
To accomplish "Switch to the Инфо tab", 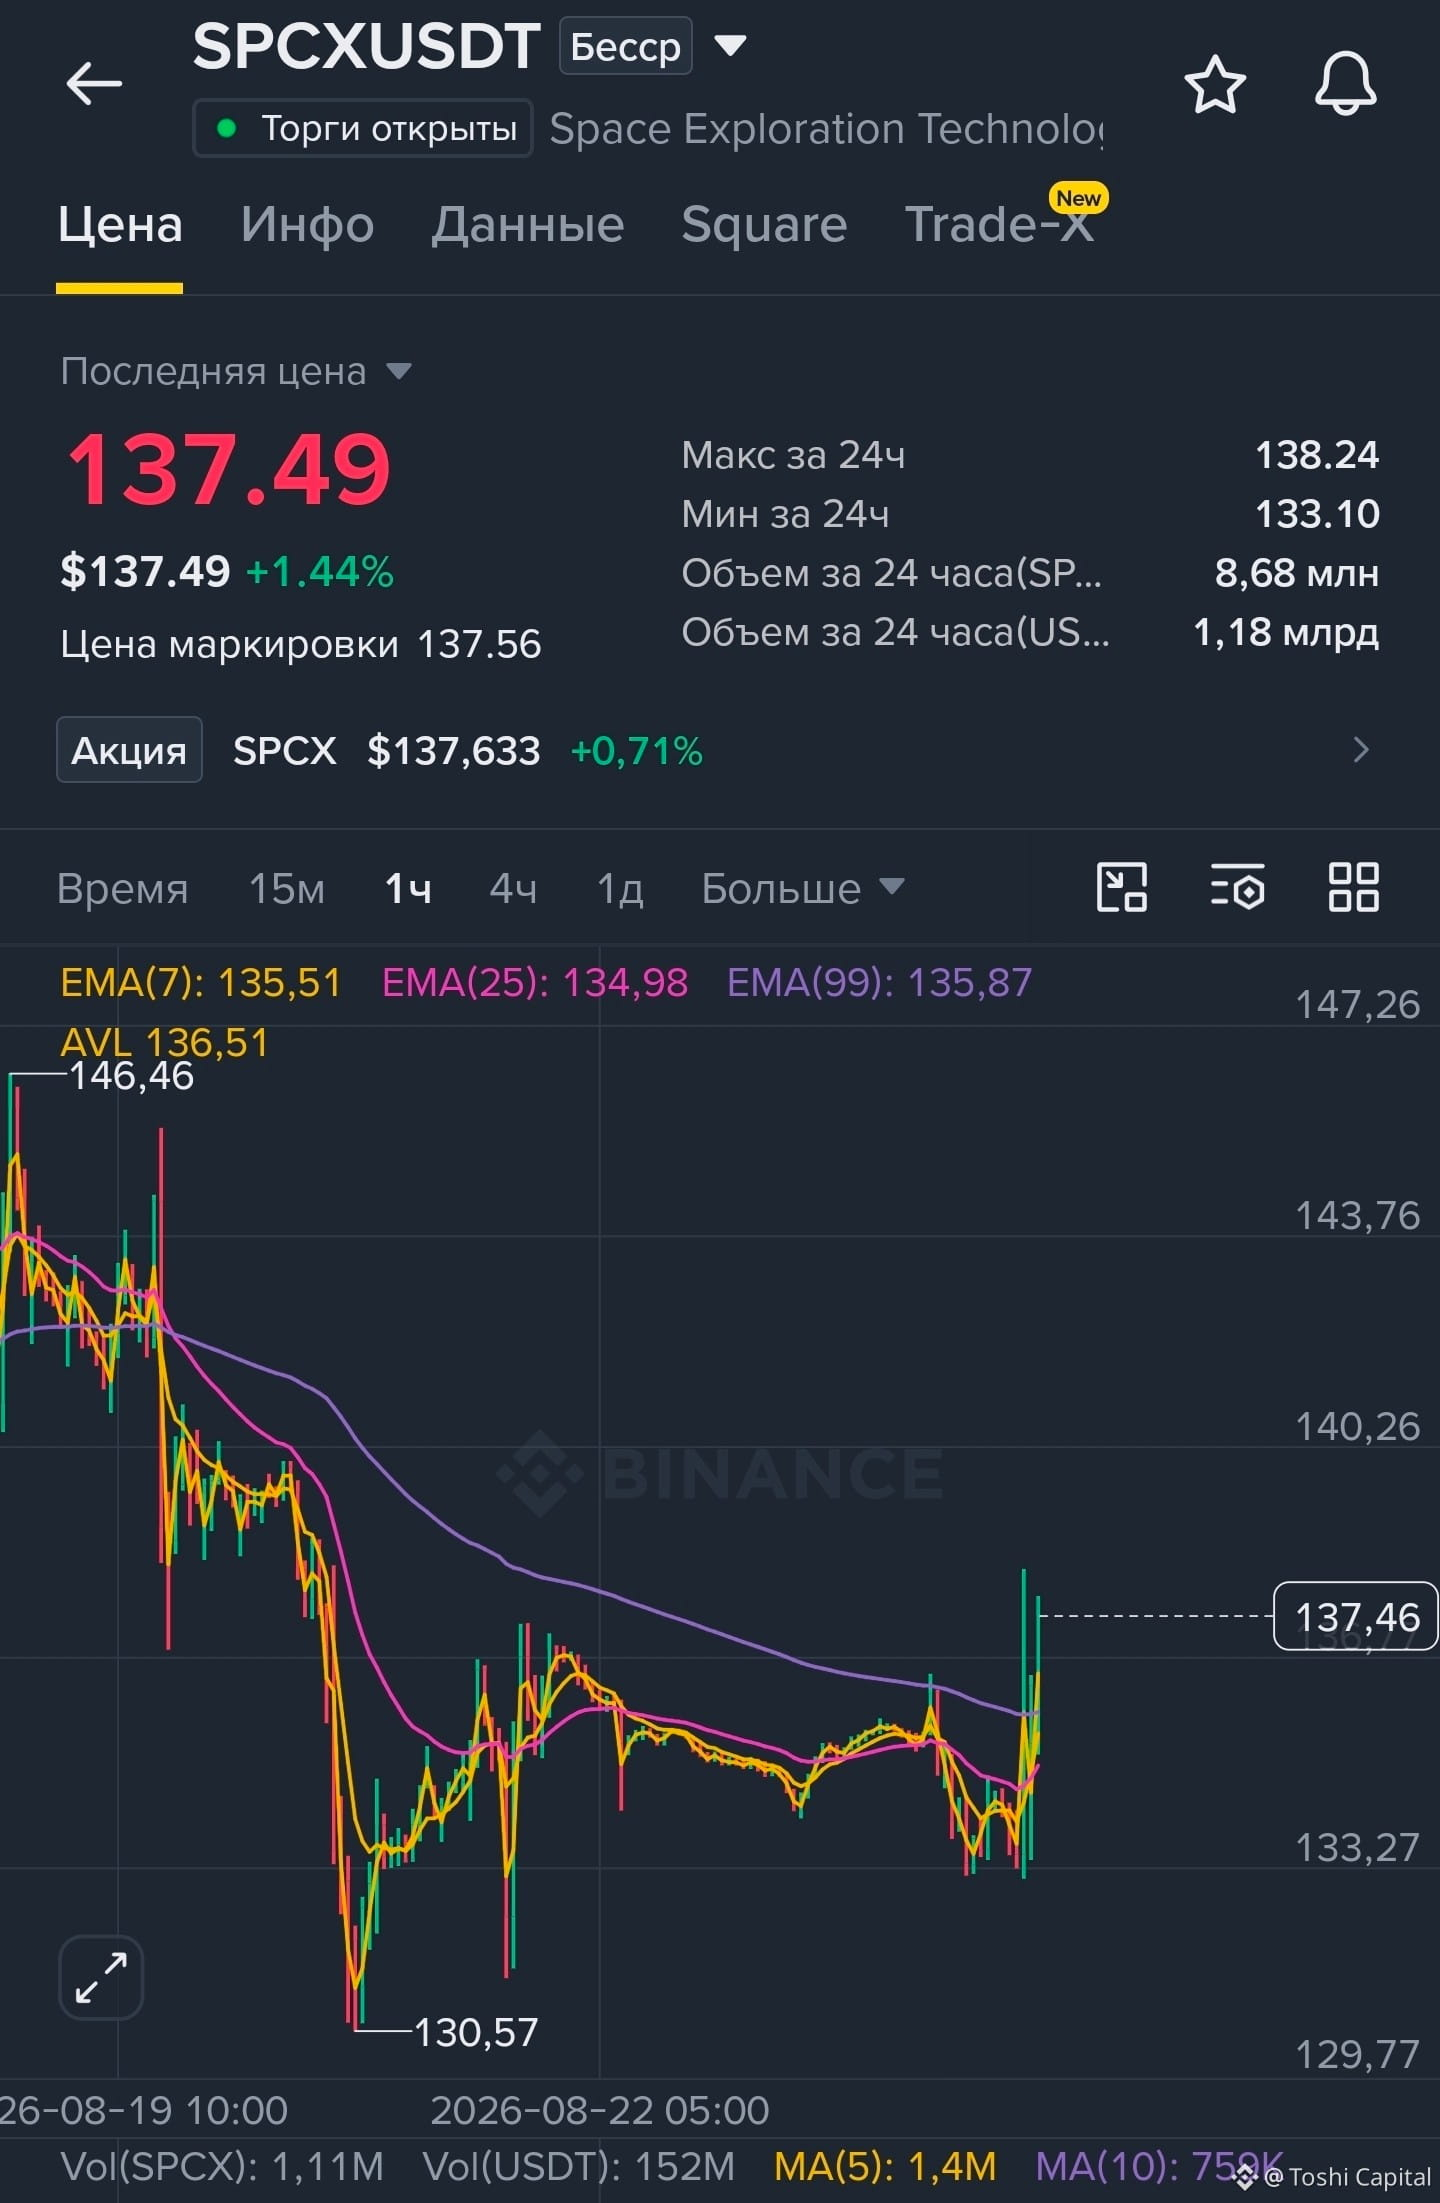I will coord(307,224).
